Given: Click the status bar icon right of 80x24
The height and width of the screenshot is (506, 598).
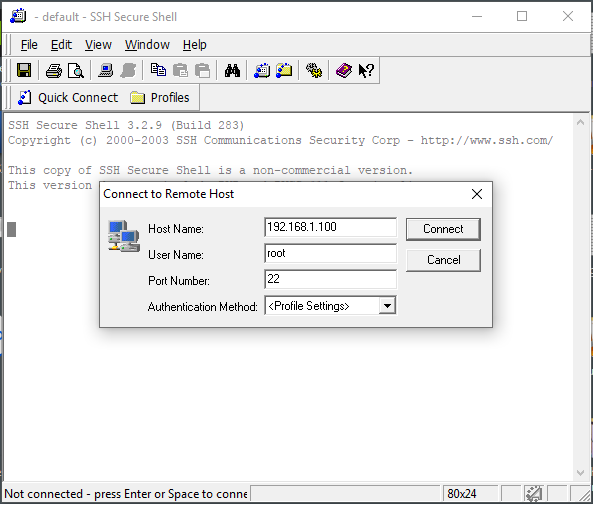Looking at the screenshot, I should click(x=534, y=494).
